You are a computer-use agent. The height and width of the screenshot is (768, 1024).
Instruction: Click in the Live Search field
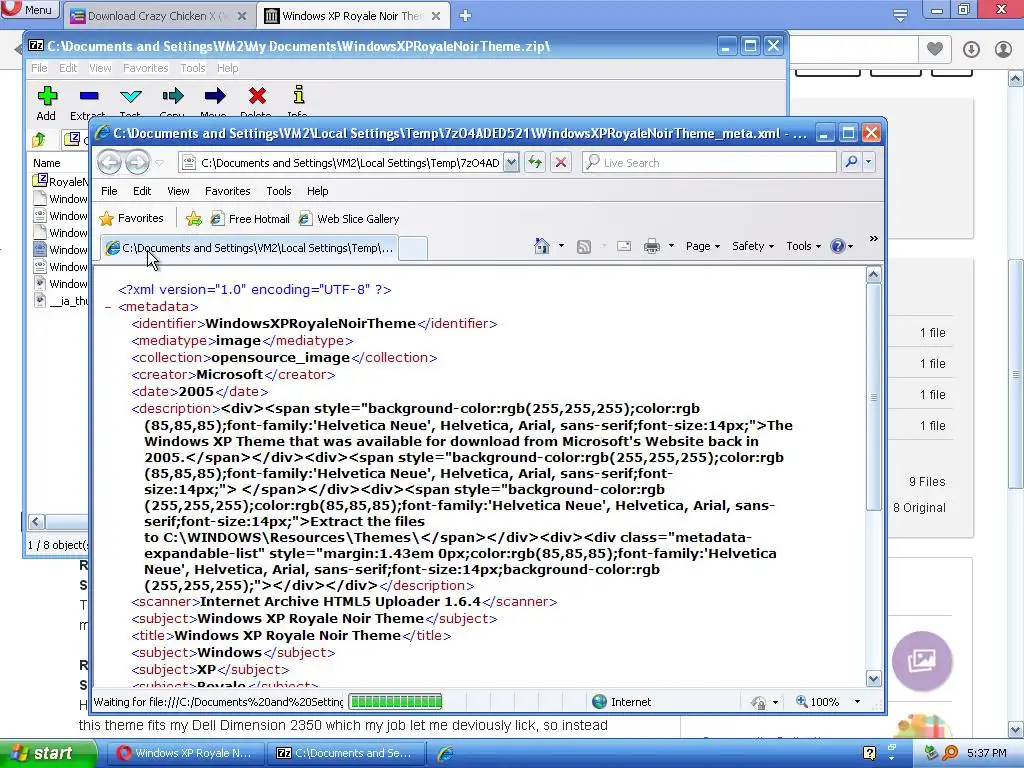(709, 163)
